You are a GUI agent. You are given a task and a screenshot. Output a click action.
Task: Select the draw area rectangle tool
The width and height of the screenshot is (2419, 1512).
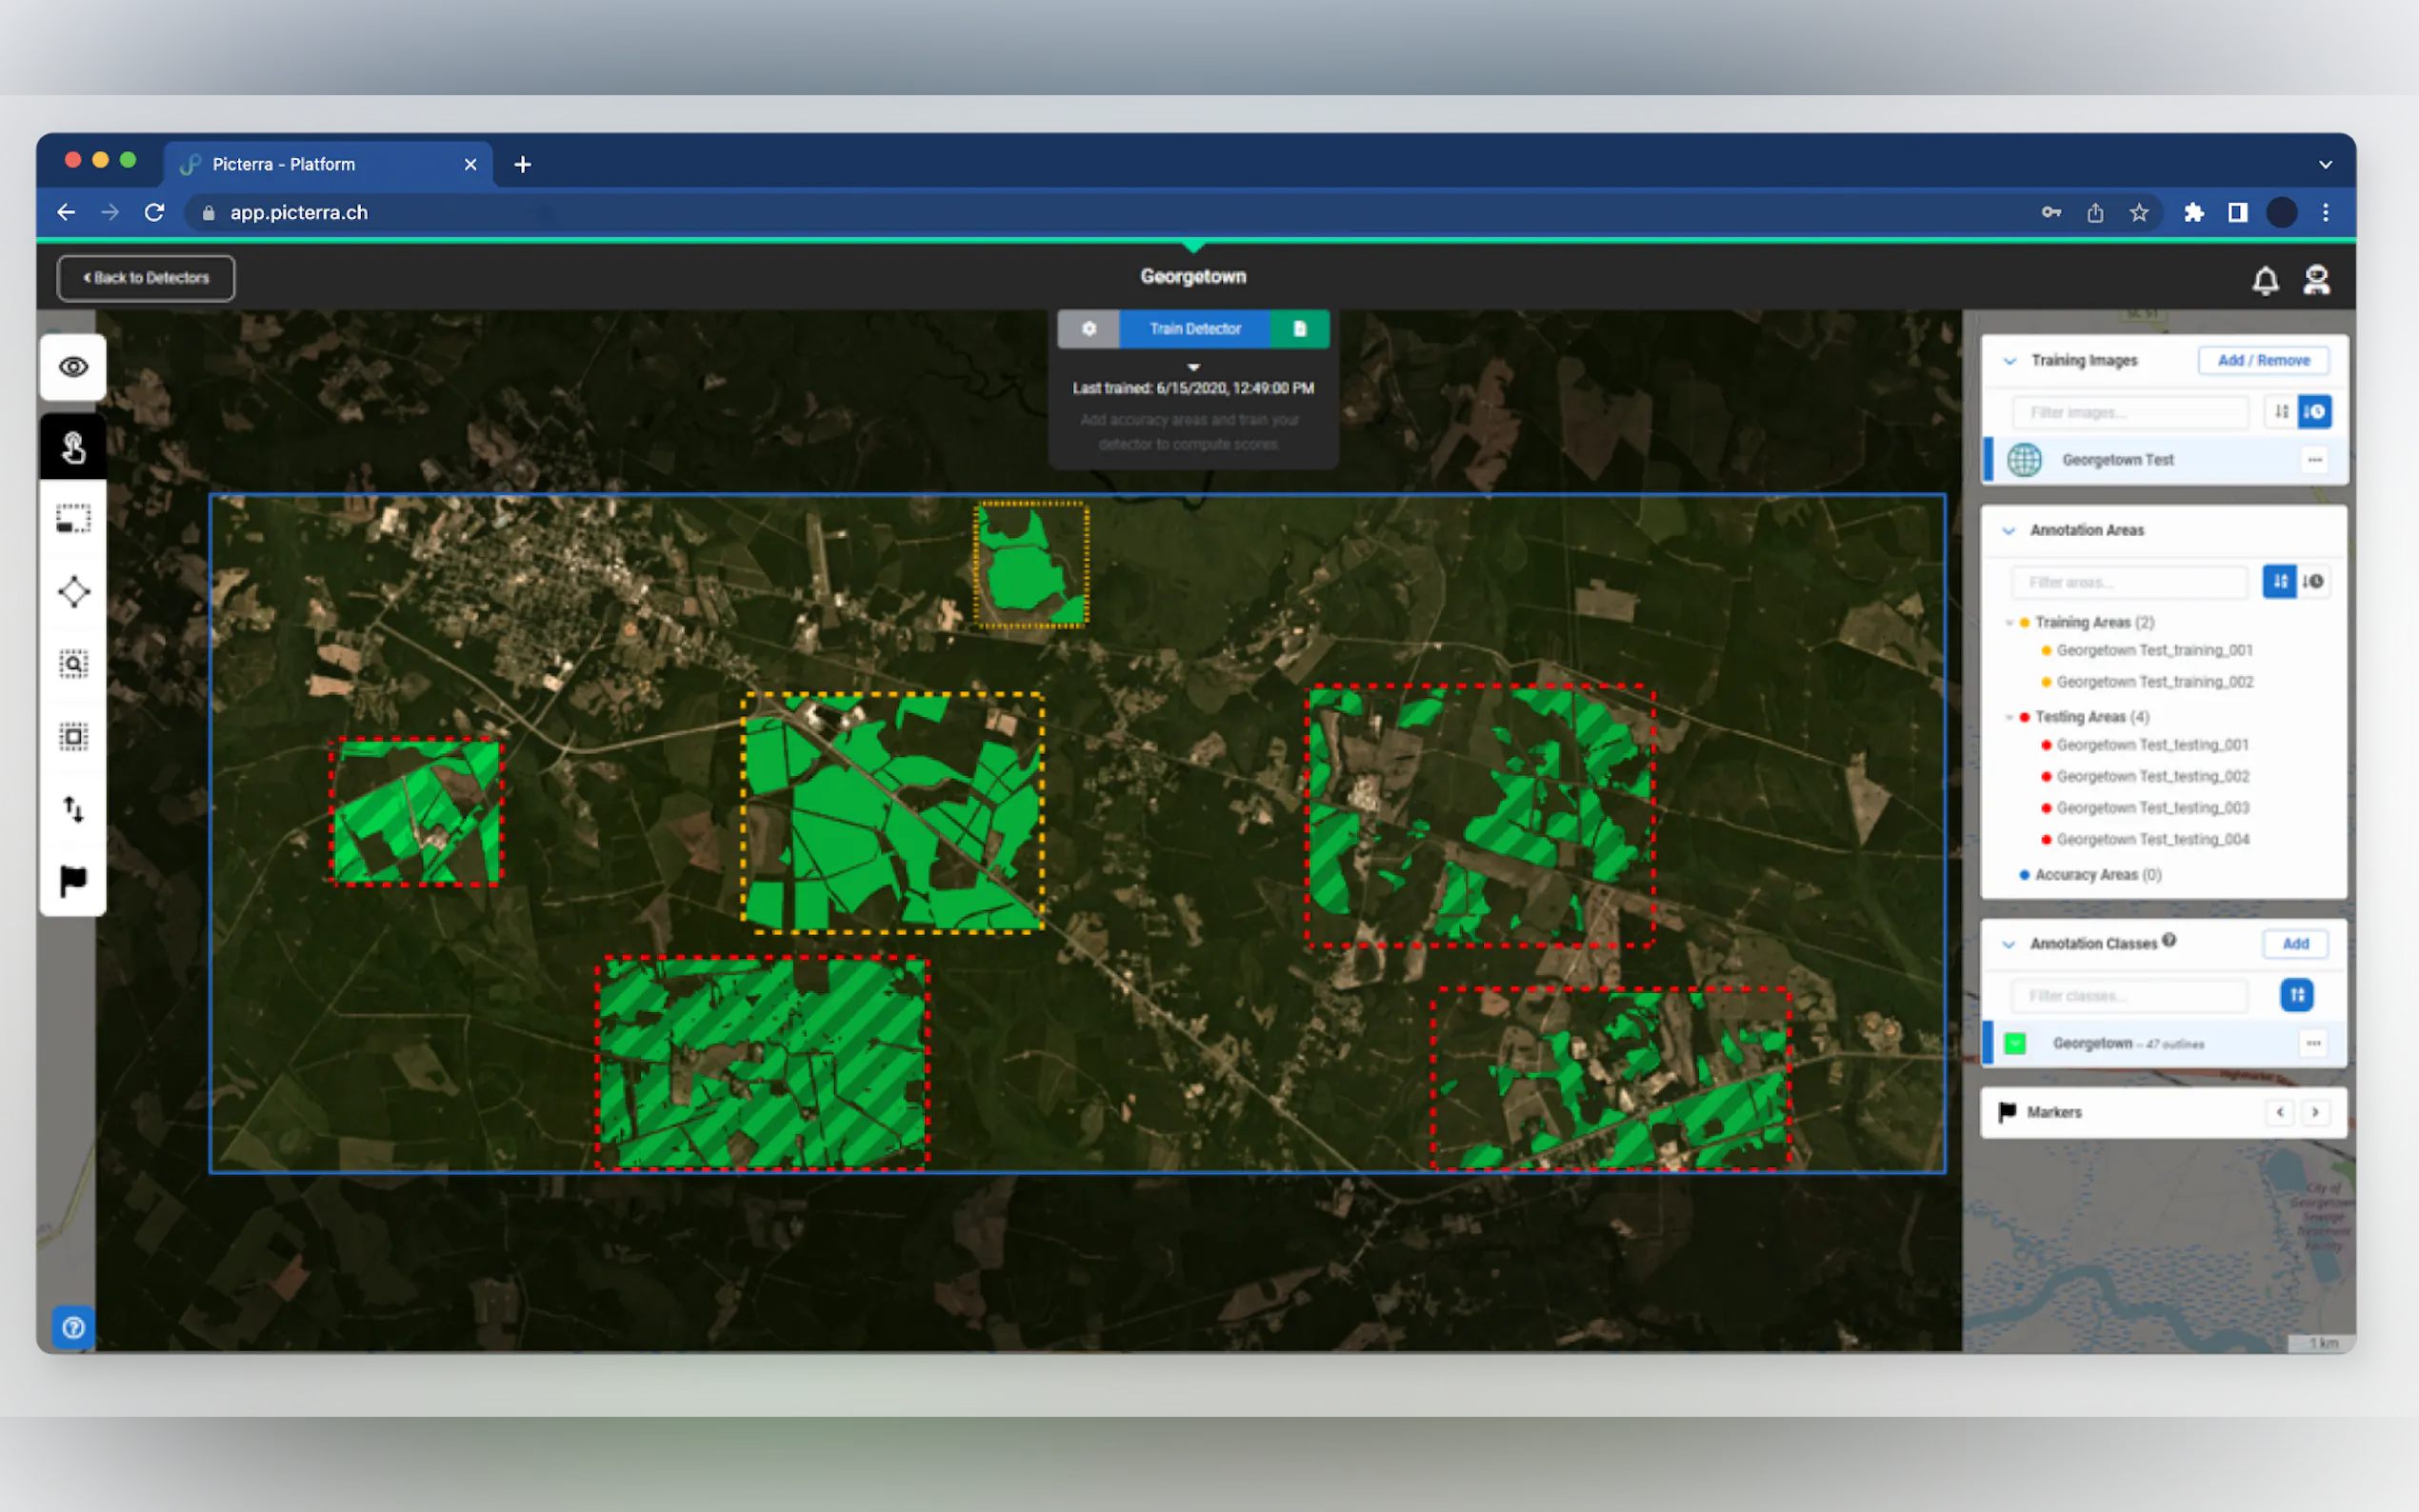pyautogui.click(x=73, y=519)
